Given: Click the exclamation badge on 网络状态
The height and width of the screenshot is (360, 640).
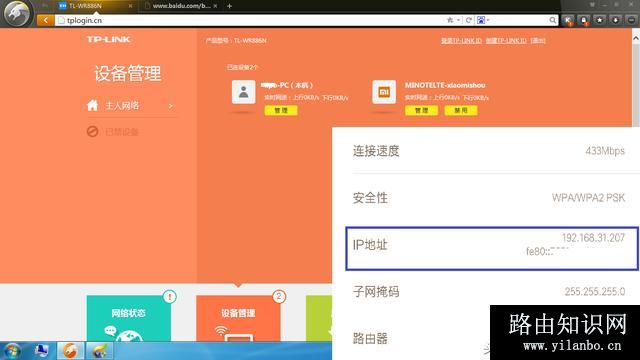Looking at the screenshot, I should click(169, 297).
